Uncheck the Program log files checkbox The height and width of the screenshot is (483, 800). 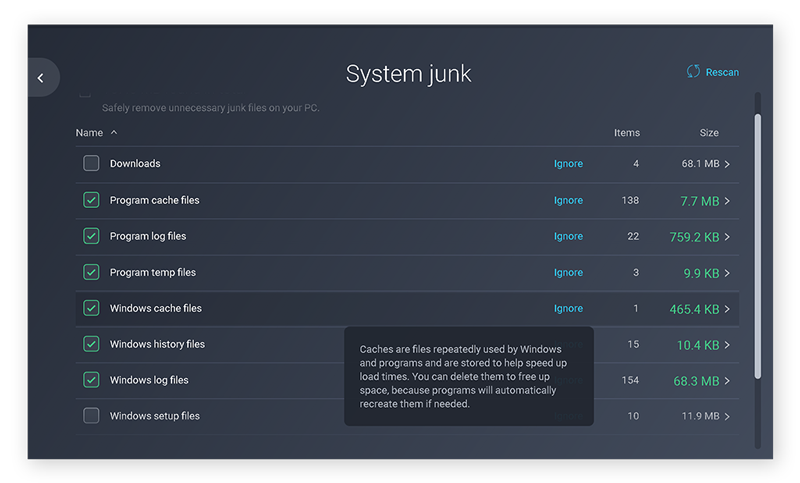coord(91,236)
